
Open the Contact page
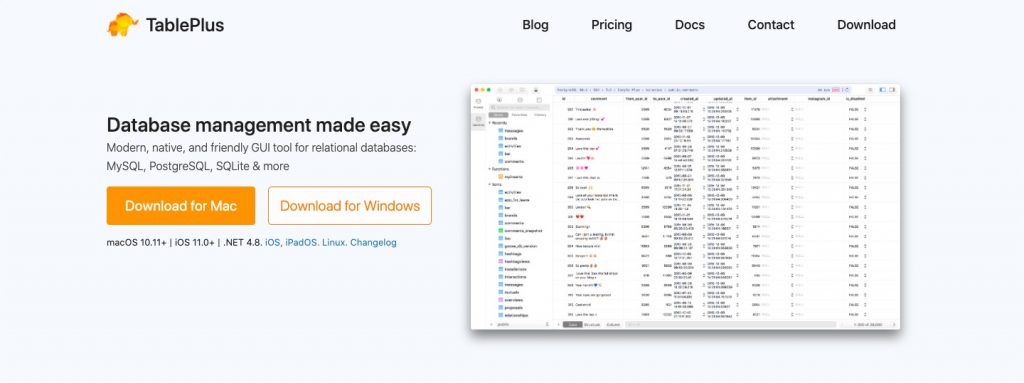(x=771, y=25)
